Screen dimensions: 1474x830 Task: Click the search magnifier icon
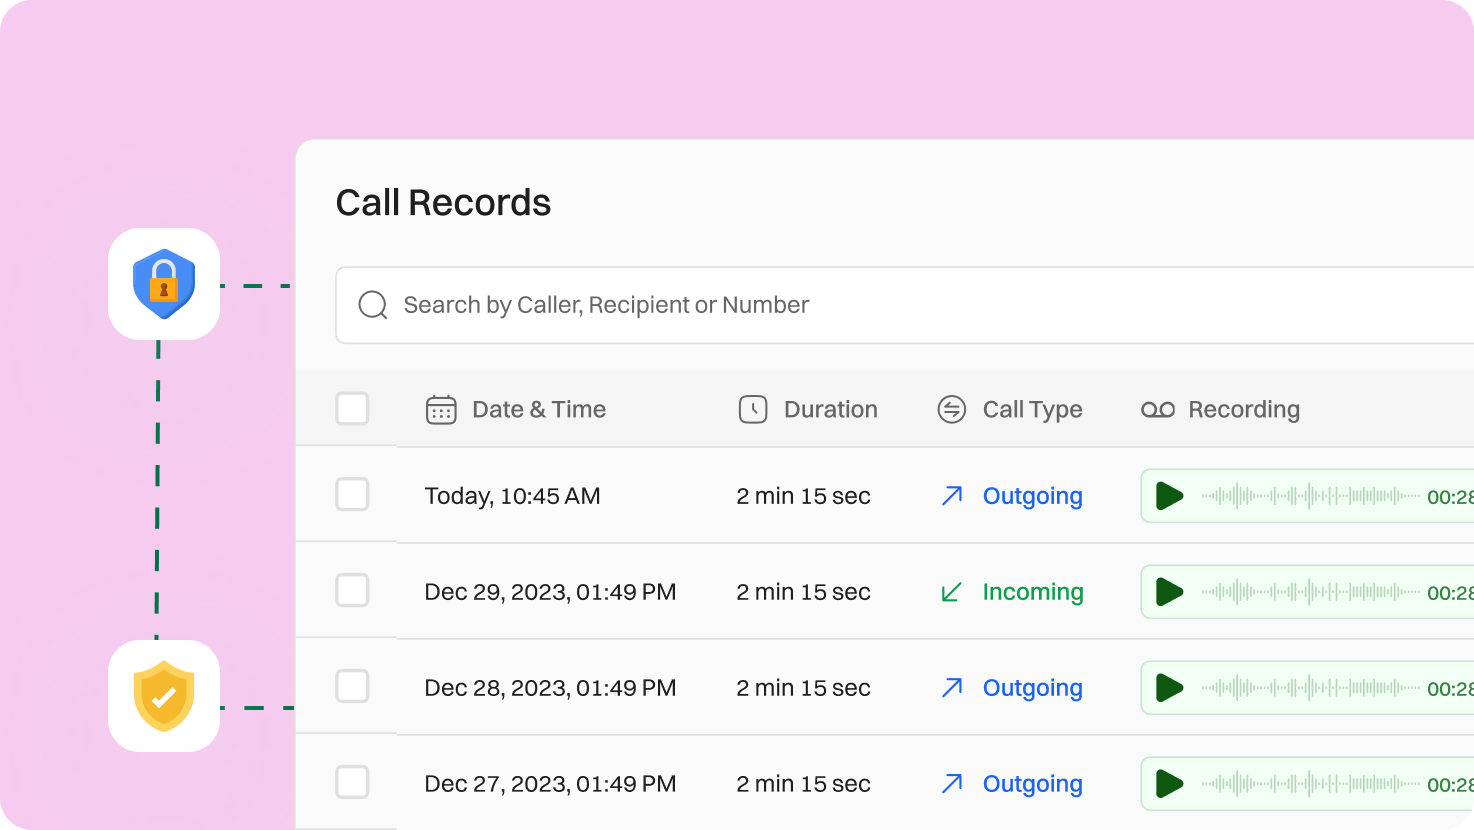(372, 305)
